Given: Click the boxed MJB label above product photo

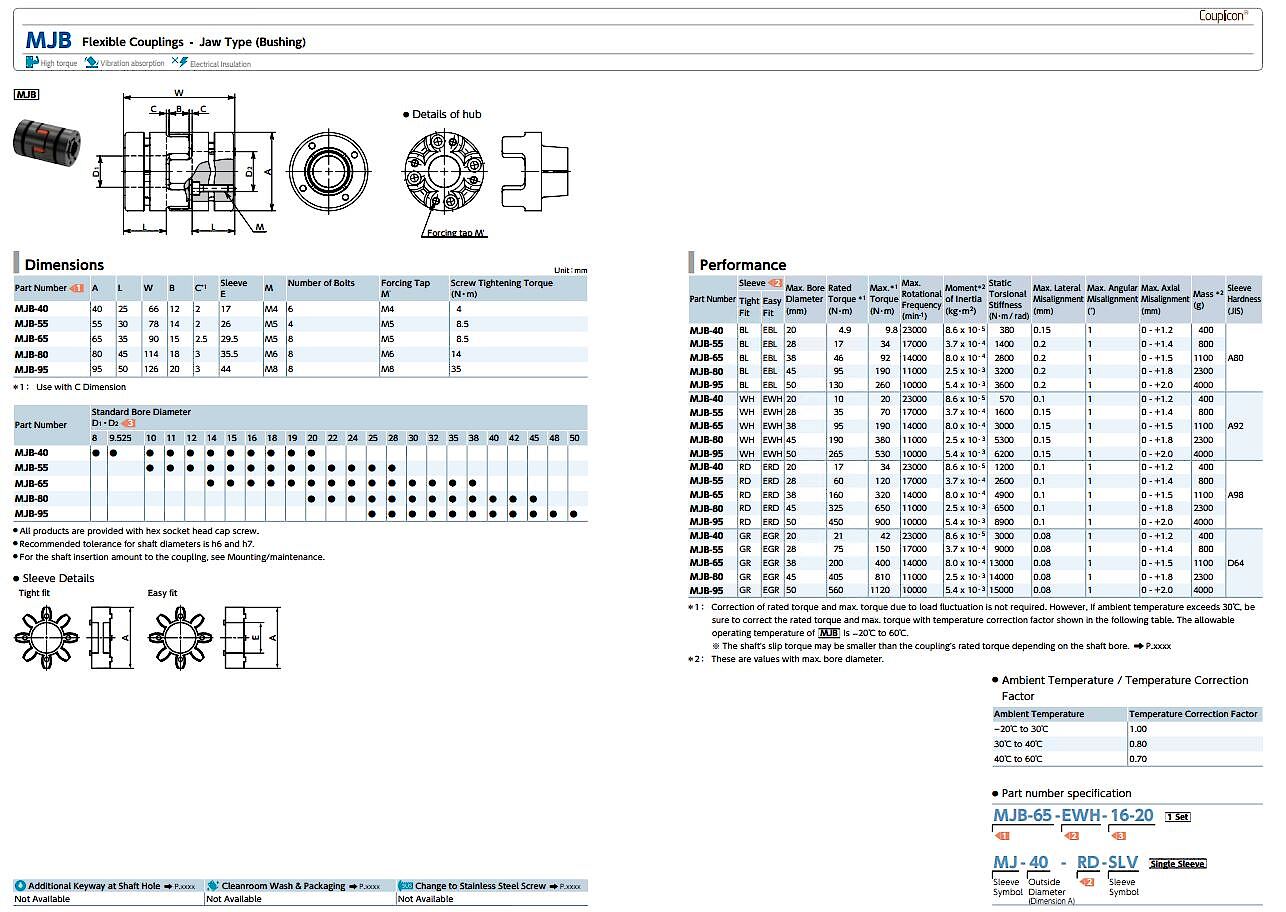Looking at the screenshot, I should coord(26,94).
